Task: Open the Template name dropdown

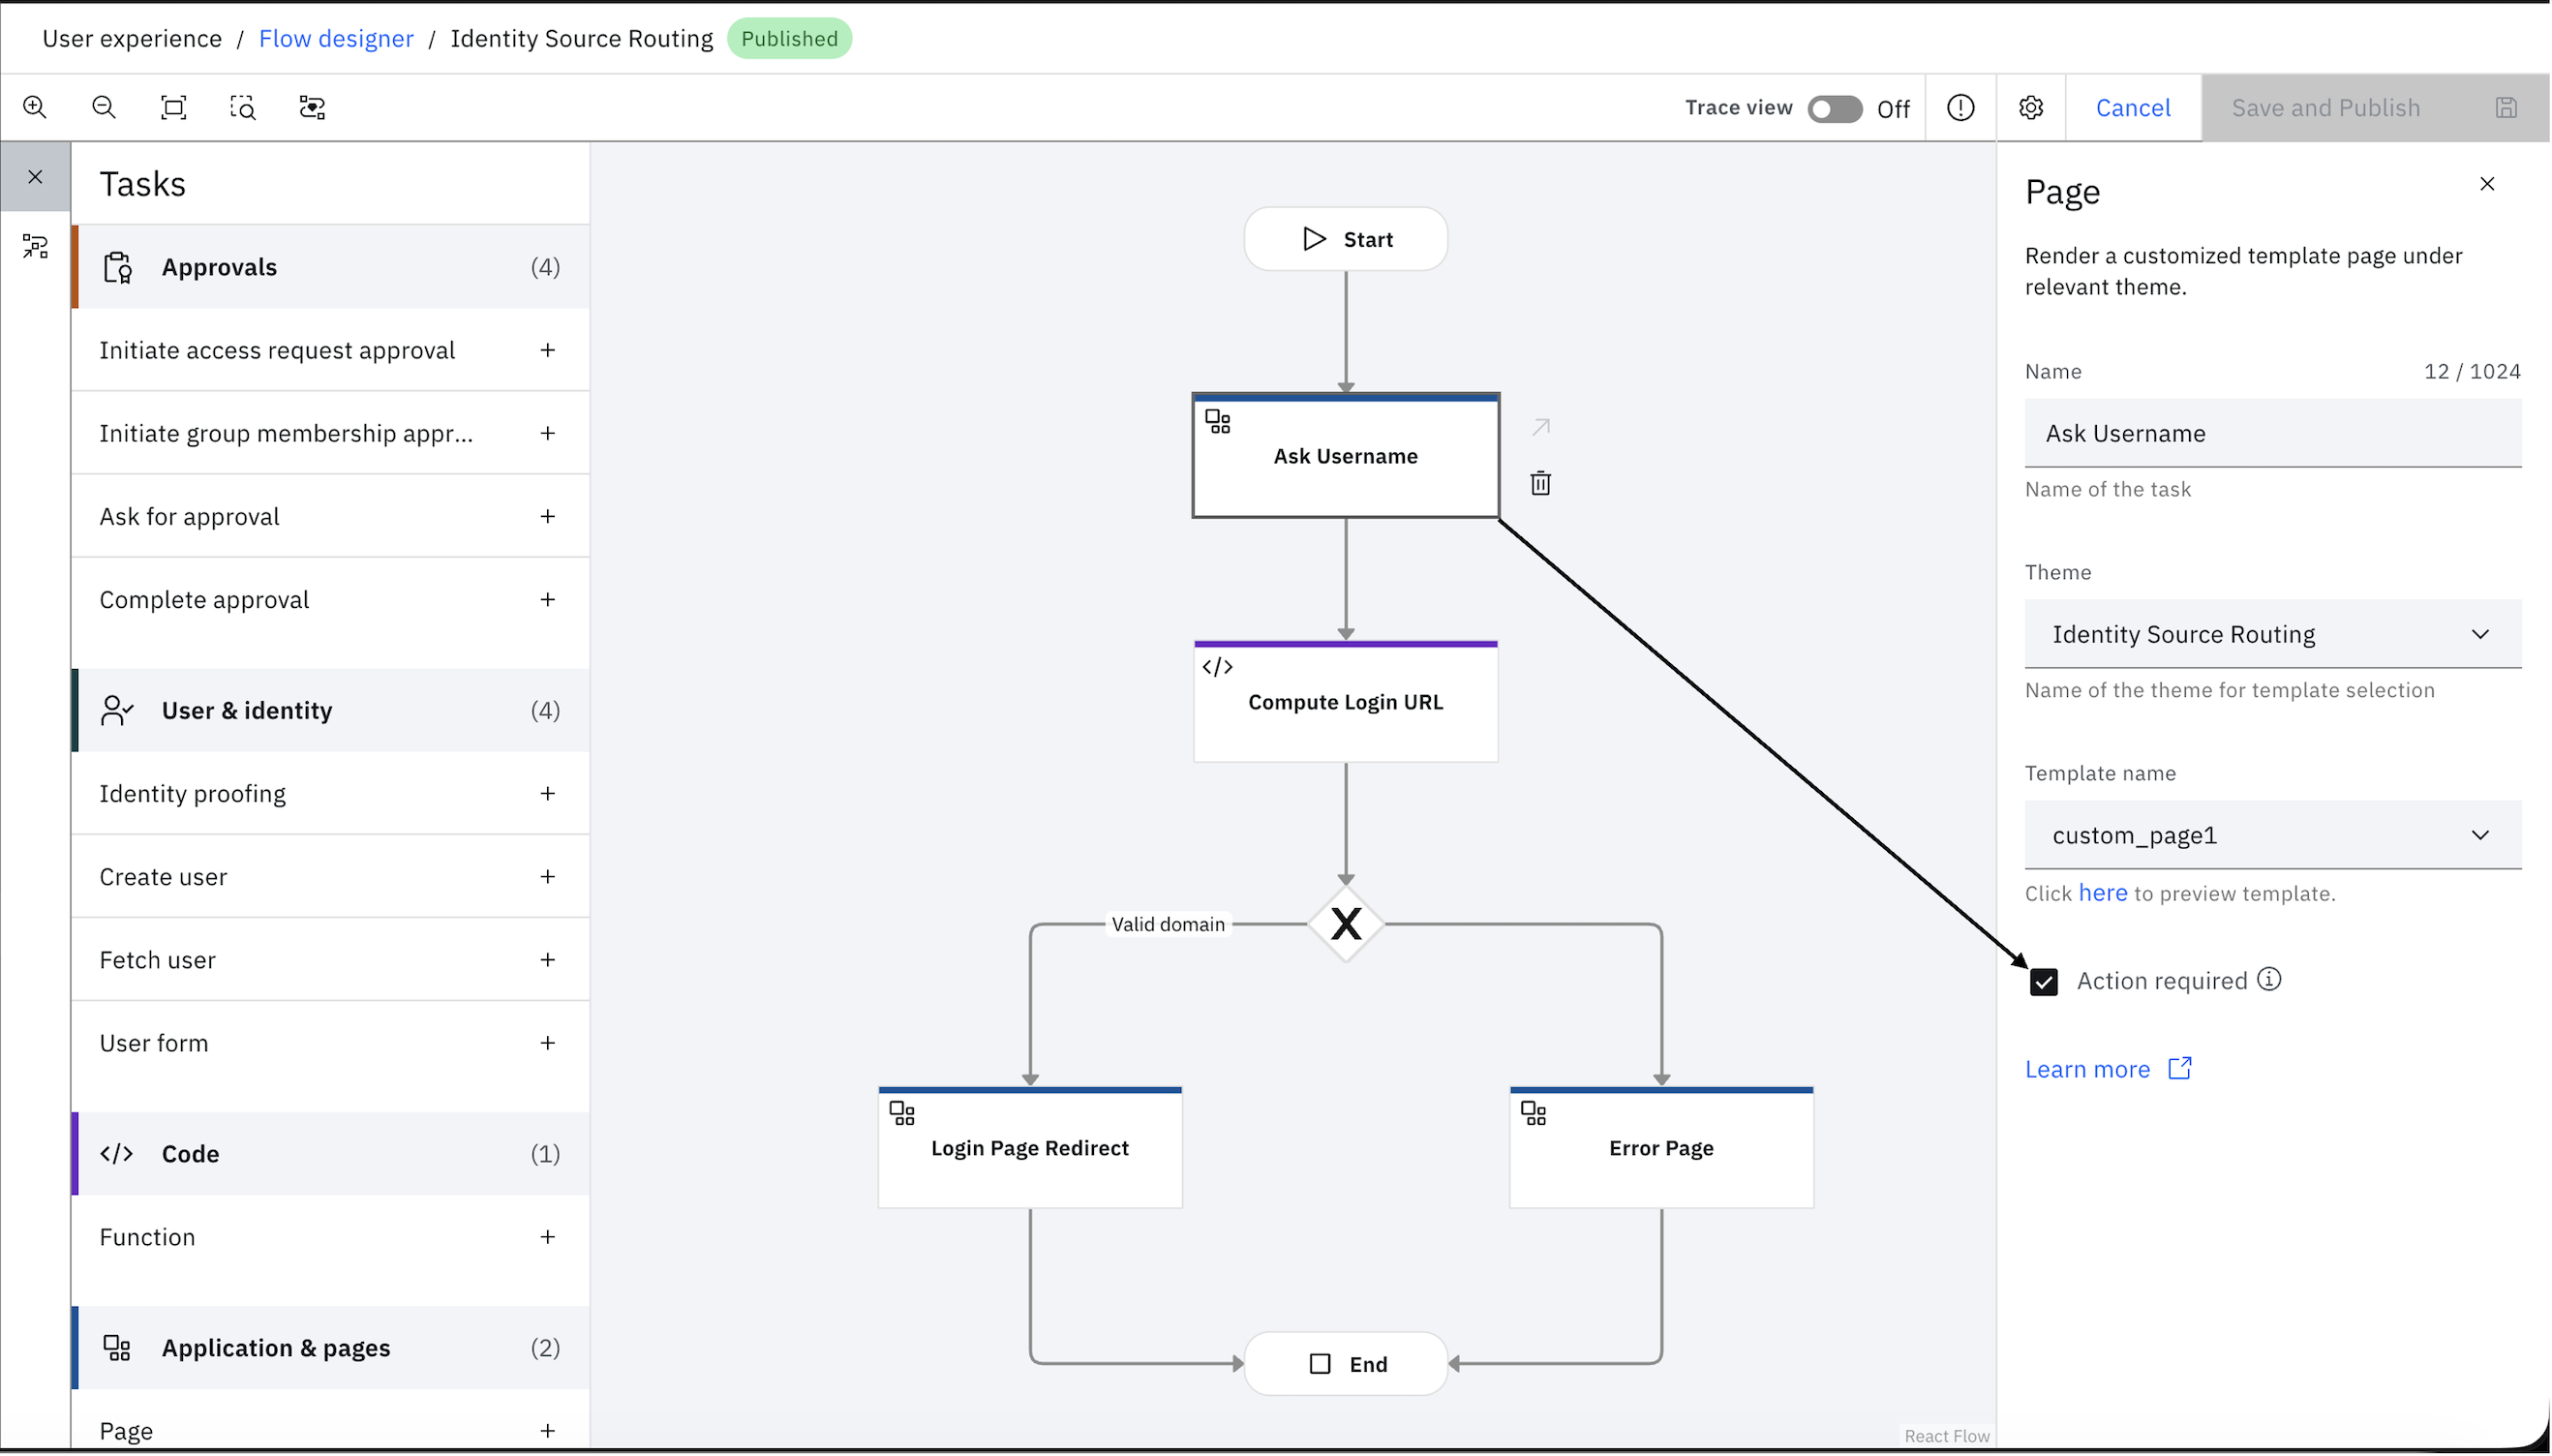Action: point(2273,835)
